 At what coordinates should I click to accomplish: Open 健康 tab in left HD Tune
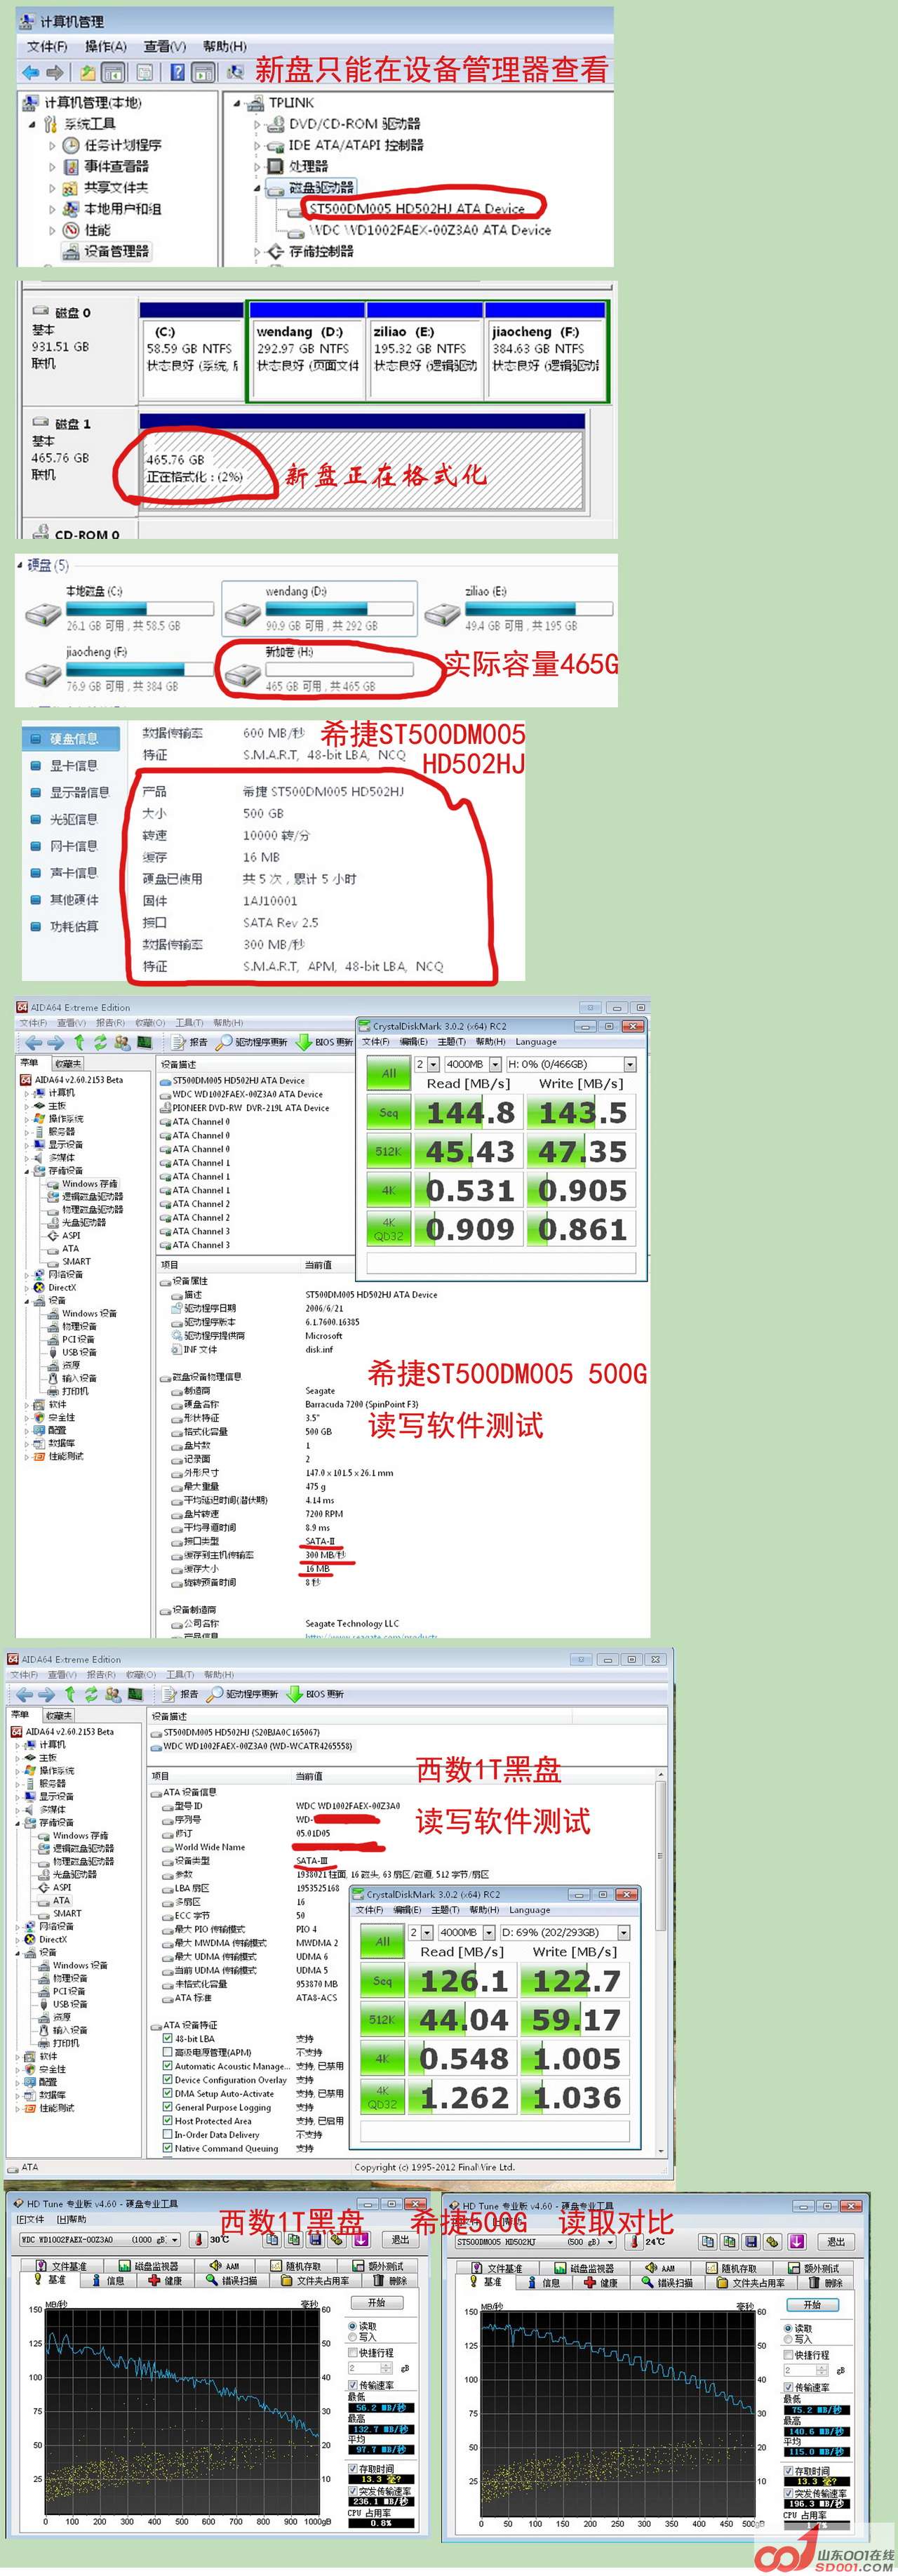[165, 2281]
